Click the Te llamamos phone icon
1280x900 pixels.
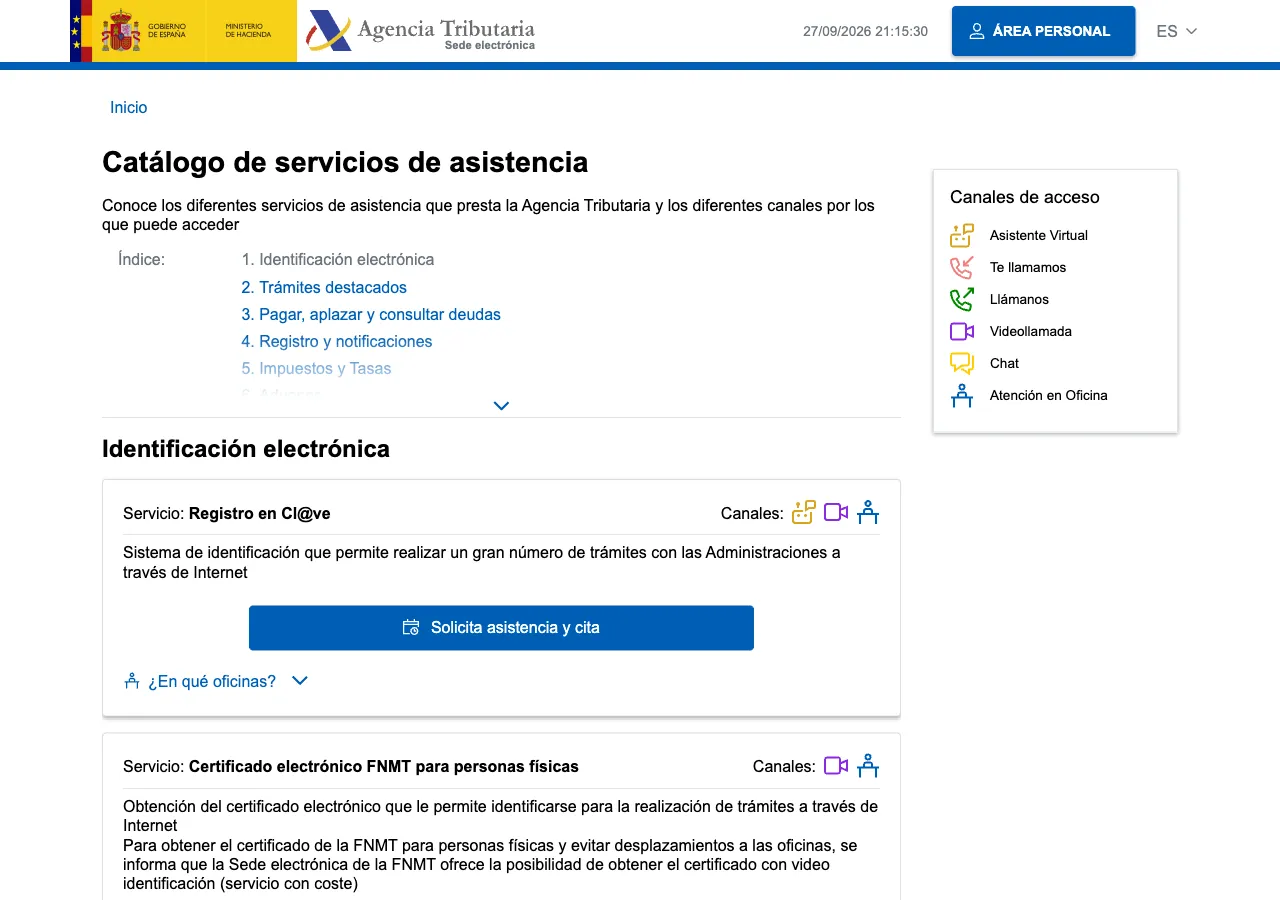tap(961, 268)
